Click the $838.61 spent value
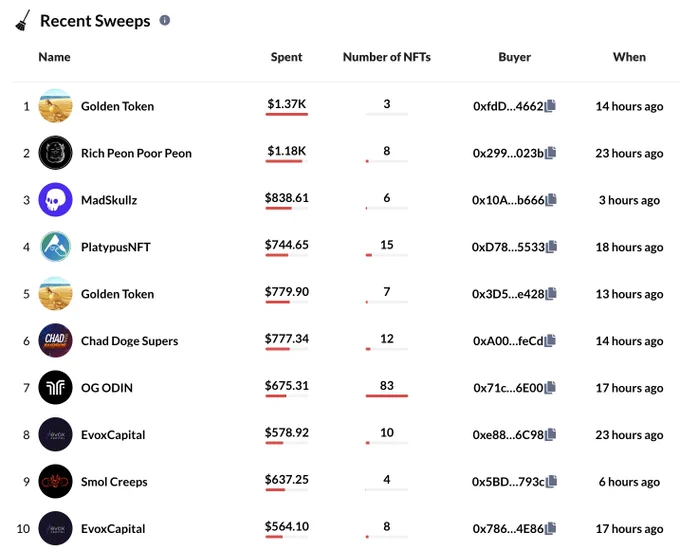This screenshot has height=551, width=680. (x=287, y=198)
